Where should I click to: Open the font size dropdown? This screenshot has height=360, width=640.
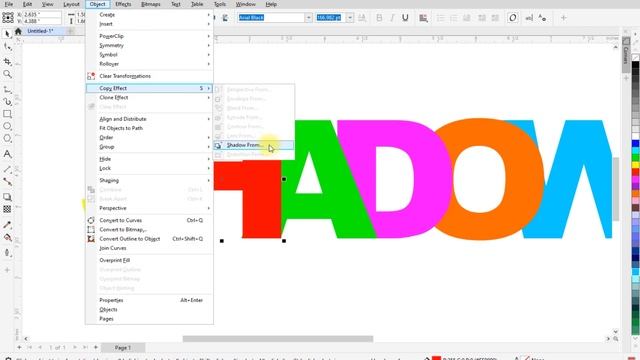pyautogui.click(x=350, y=18)
